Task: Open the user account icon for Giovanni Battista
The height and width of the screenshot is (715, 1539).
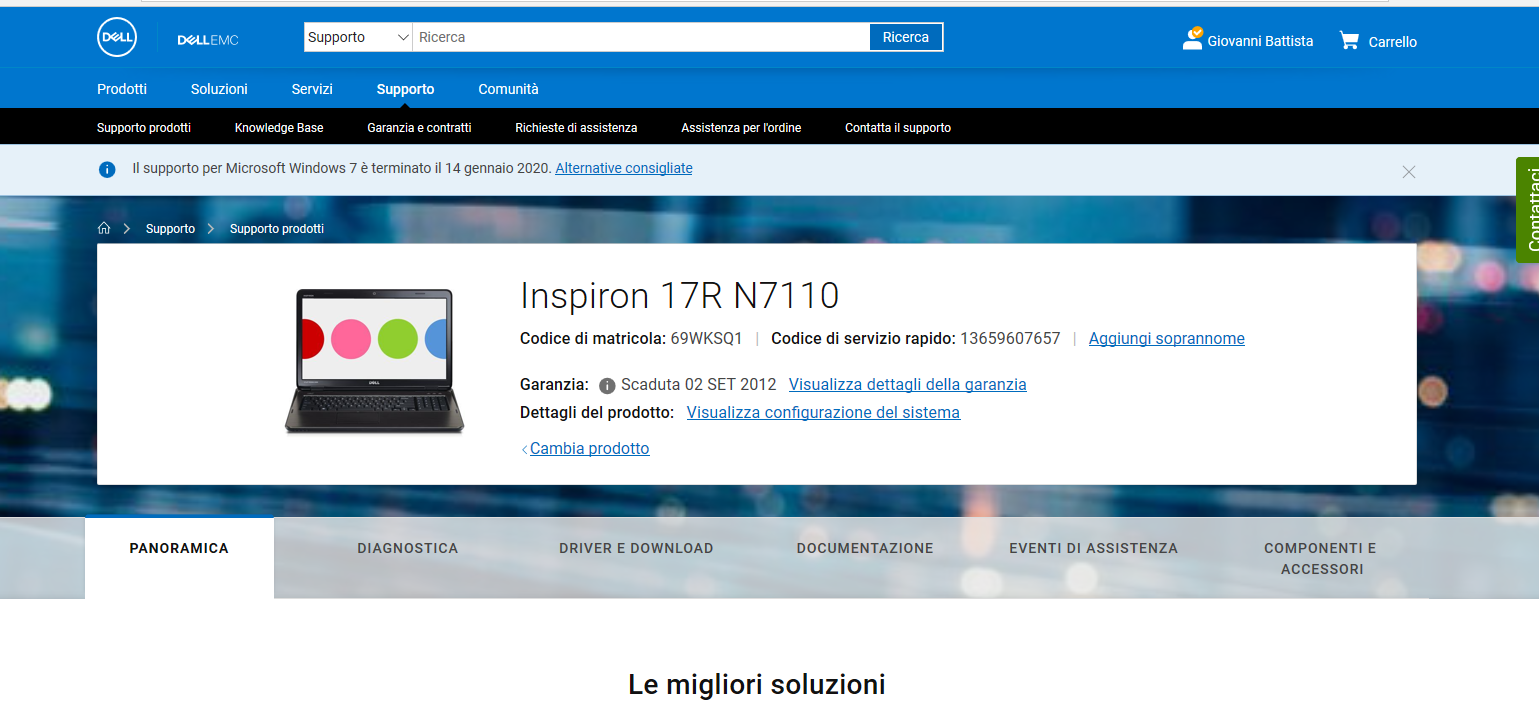Action: click(1192, 39)
